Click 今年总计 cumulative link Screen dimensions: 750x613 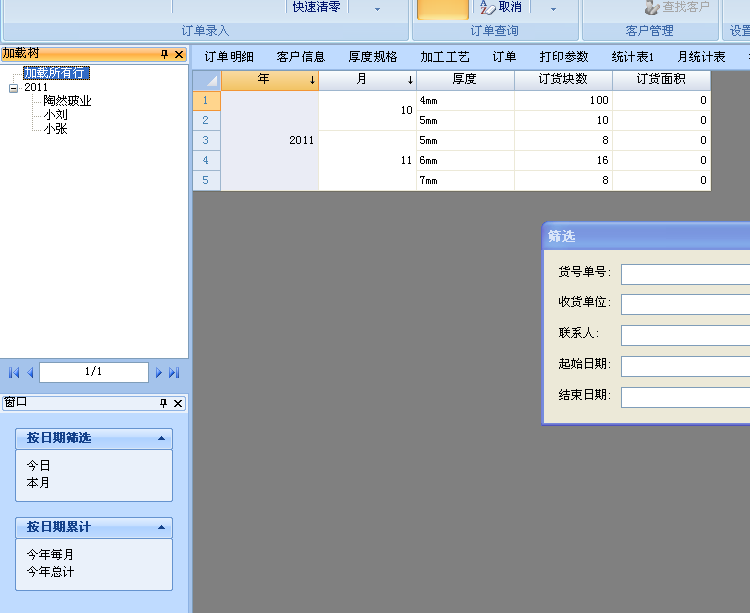click(x=50, y=572)
